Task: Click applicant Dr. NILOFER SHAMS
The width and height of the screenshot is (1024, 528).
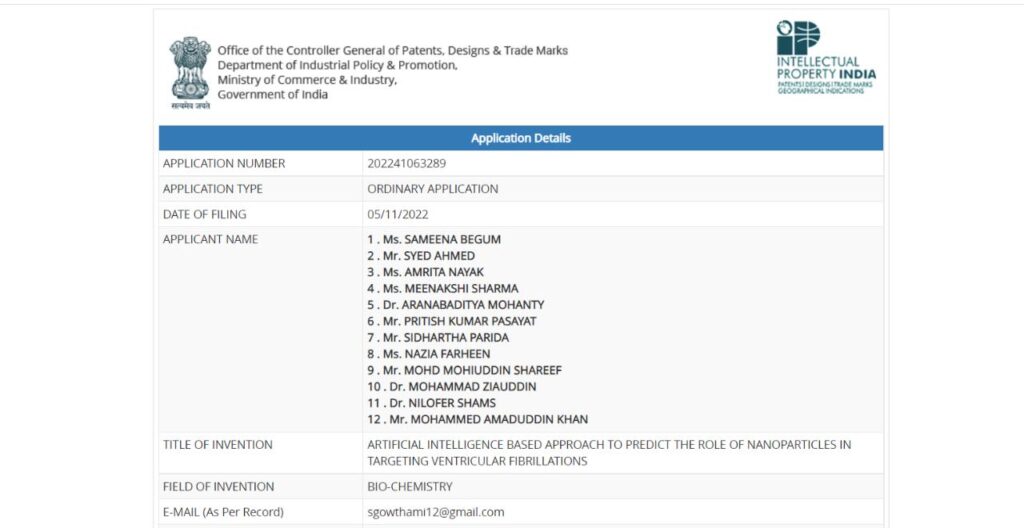Action: tap(431, 403)
